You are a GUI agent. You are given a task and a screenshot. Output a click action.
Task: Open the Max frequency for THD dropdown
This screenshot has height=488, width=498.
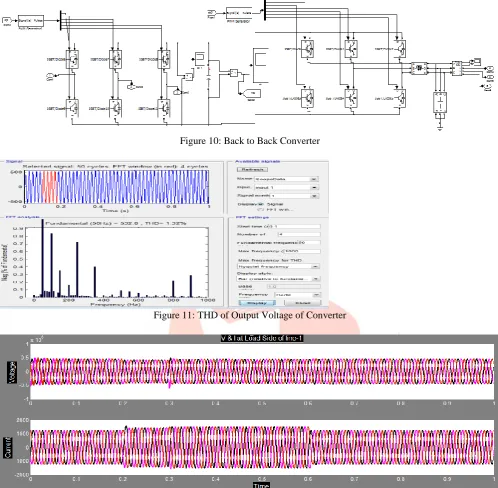[278, 267]
